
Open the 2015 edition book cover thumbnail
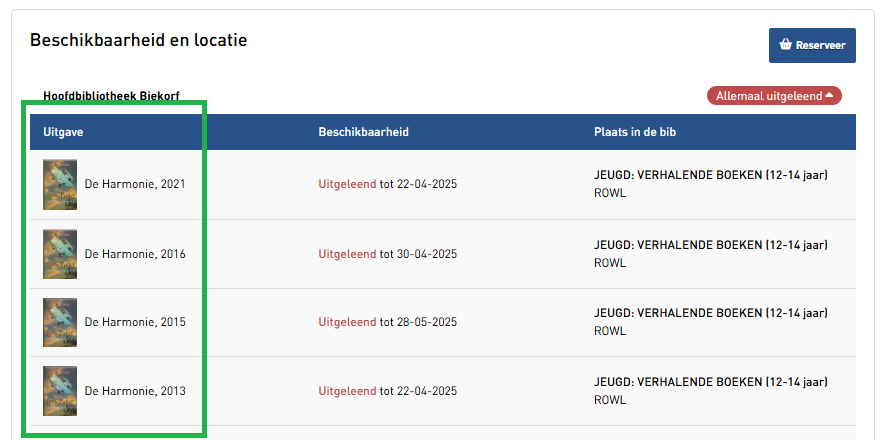60,322
